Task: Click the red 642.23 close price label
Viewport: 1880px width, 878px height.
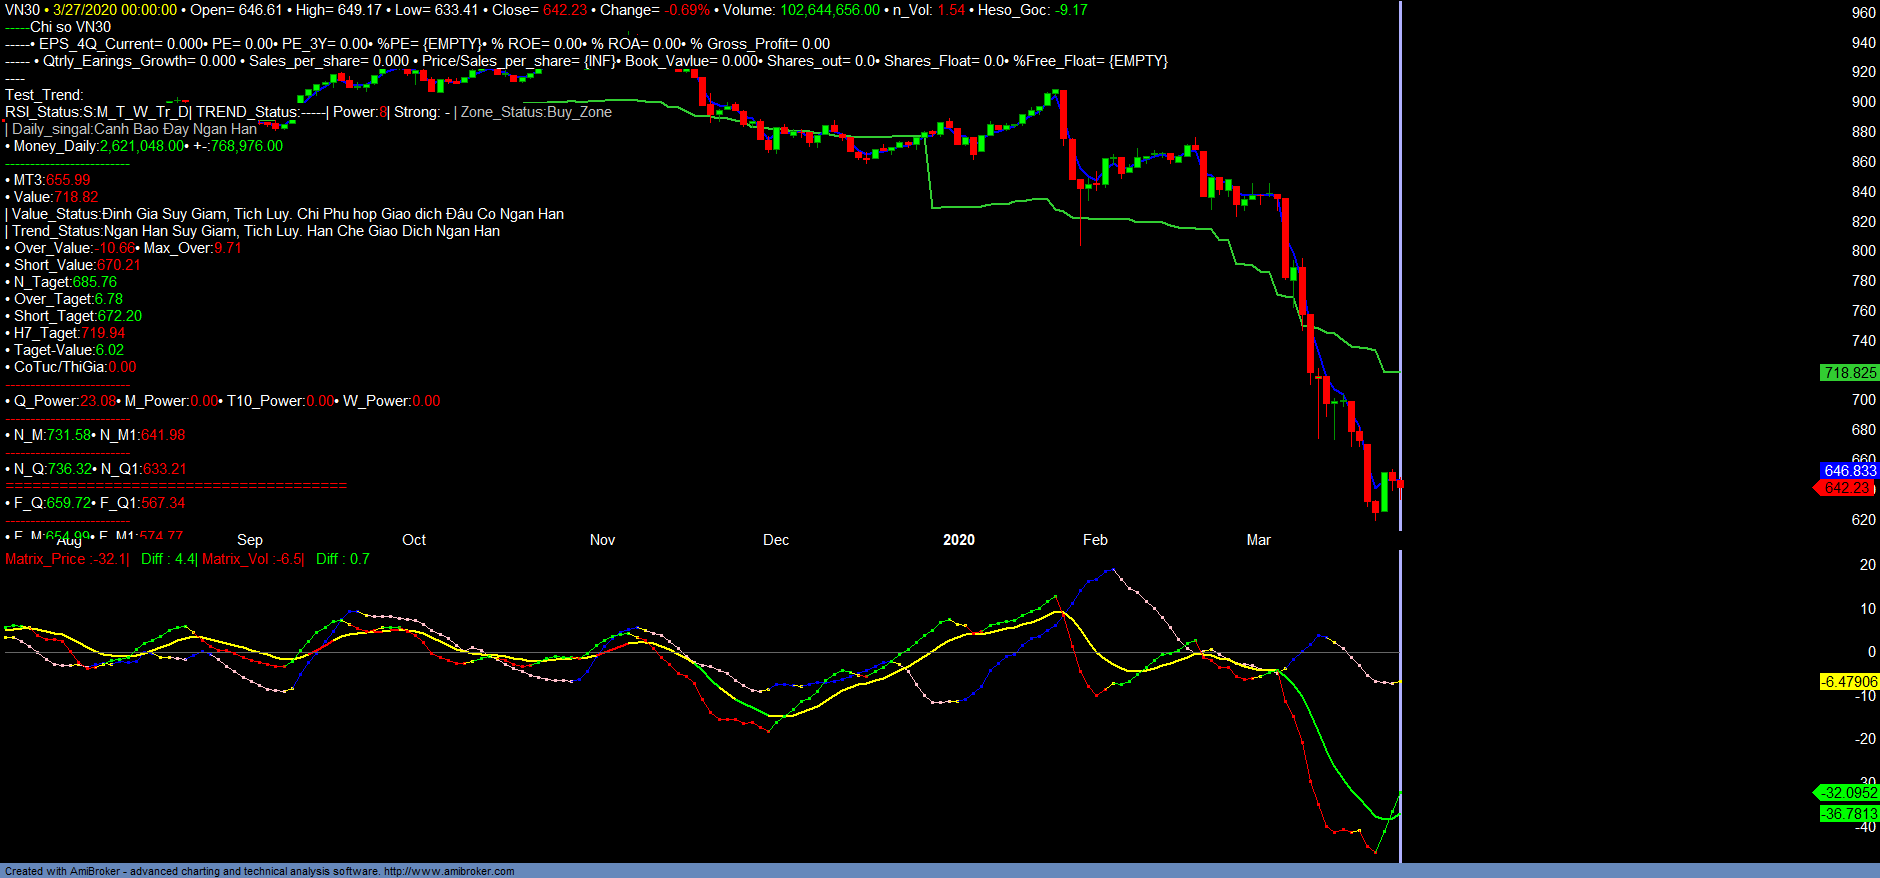Action: (x=1846, y=488)
